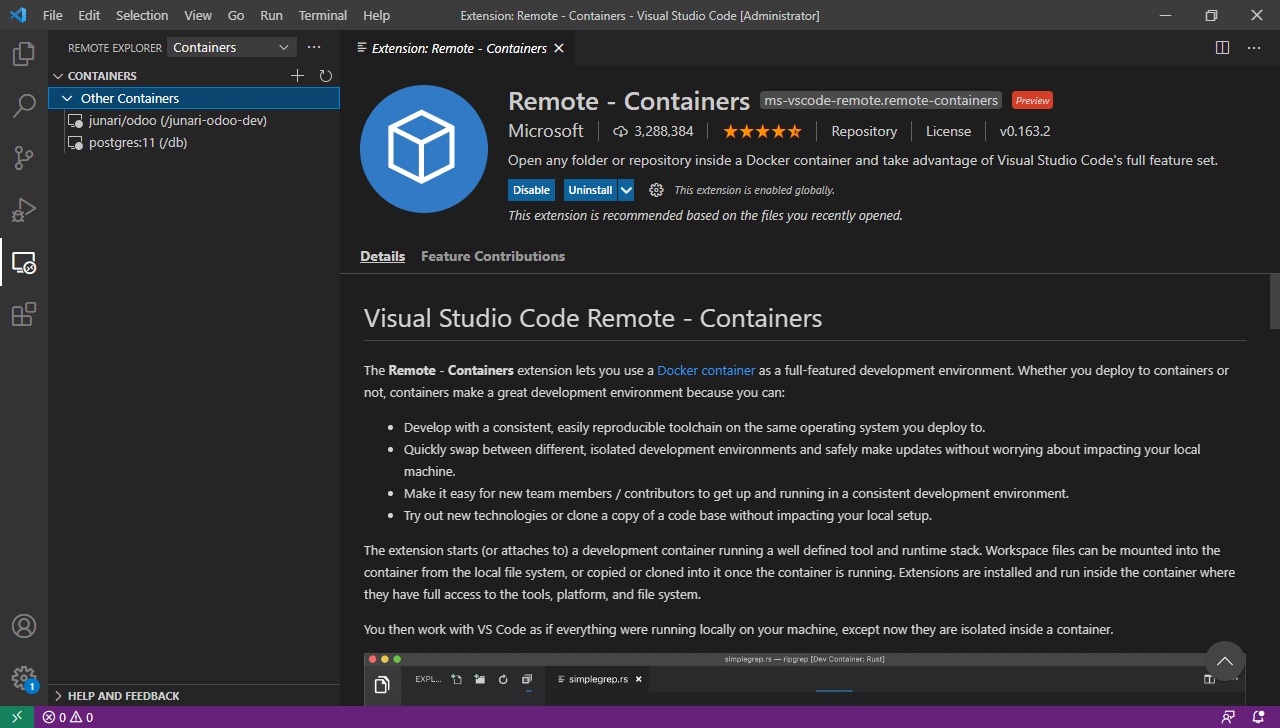Open the Help menu
The image size is (1280, 728).
point(376,15)
